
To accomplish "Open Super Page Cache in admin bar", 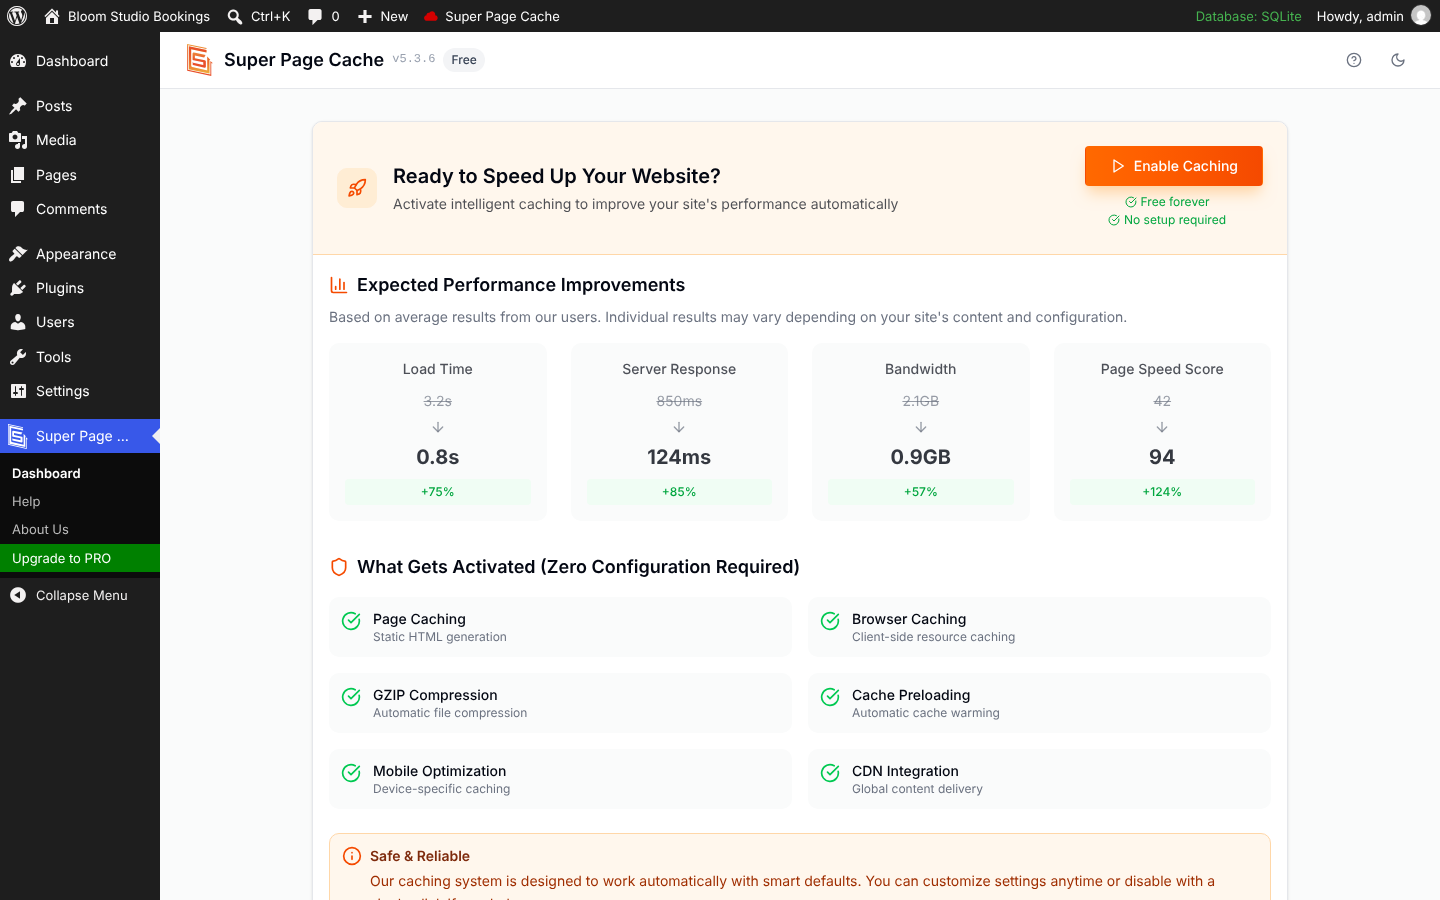I will tap(492, 16).
